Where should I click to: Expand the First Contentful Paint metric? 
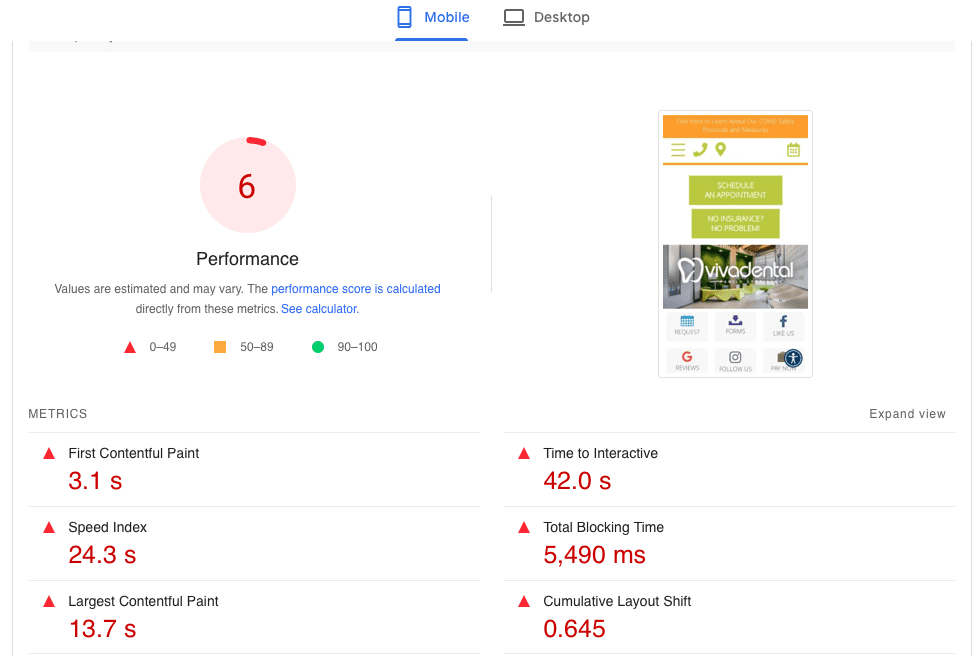point(254,470)
